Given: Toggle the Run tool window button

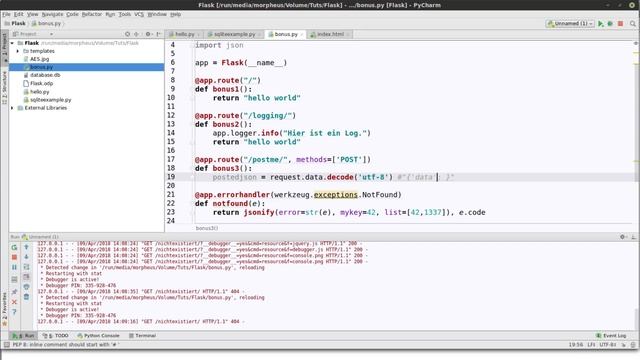Looking at the screenshot, I should click(23, 336).
